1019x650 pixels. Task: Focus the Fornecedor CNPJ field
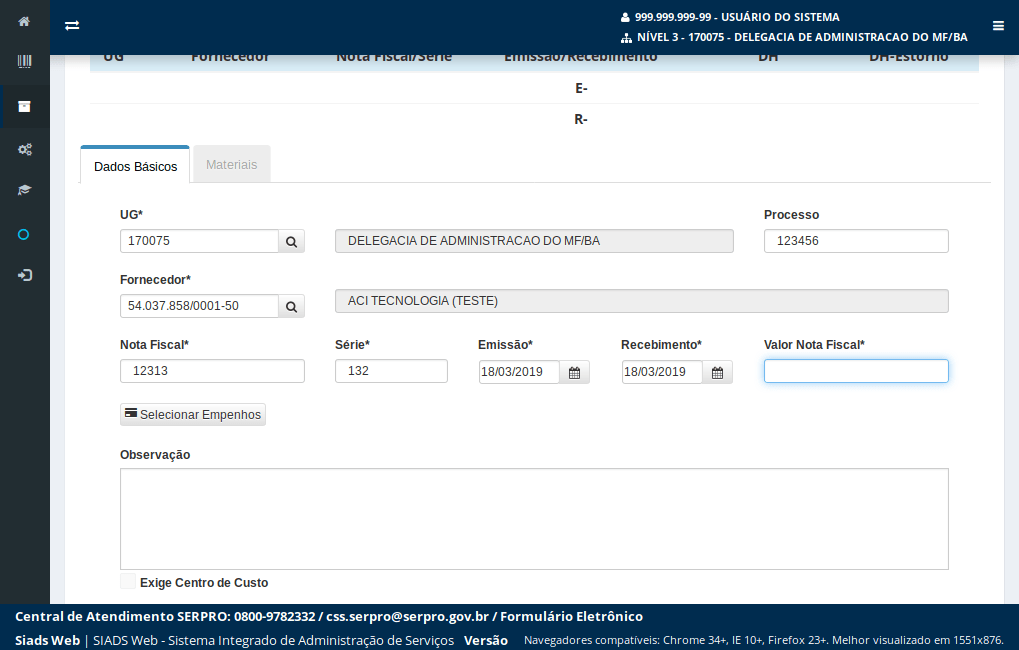pos(200,306)
